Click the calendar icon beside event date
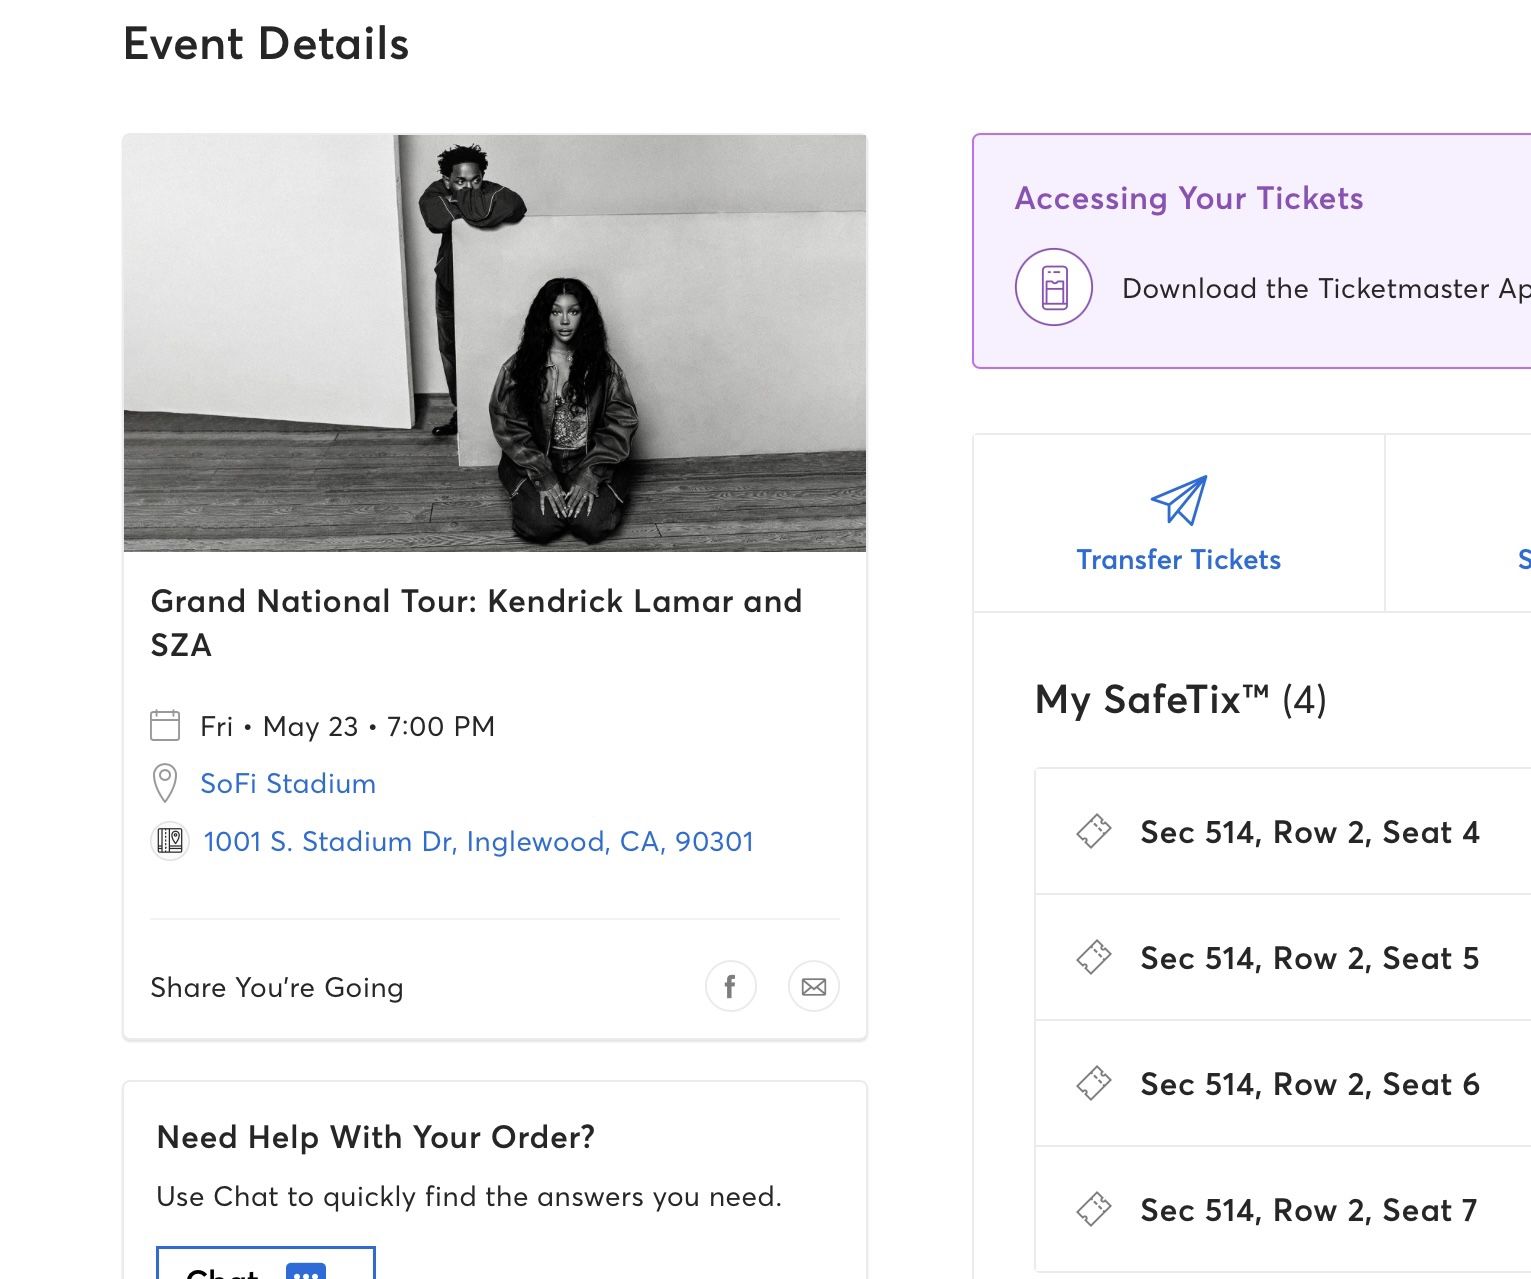The image size is (1531, 1279). (x=165, y=725)
